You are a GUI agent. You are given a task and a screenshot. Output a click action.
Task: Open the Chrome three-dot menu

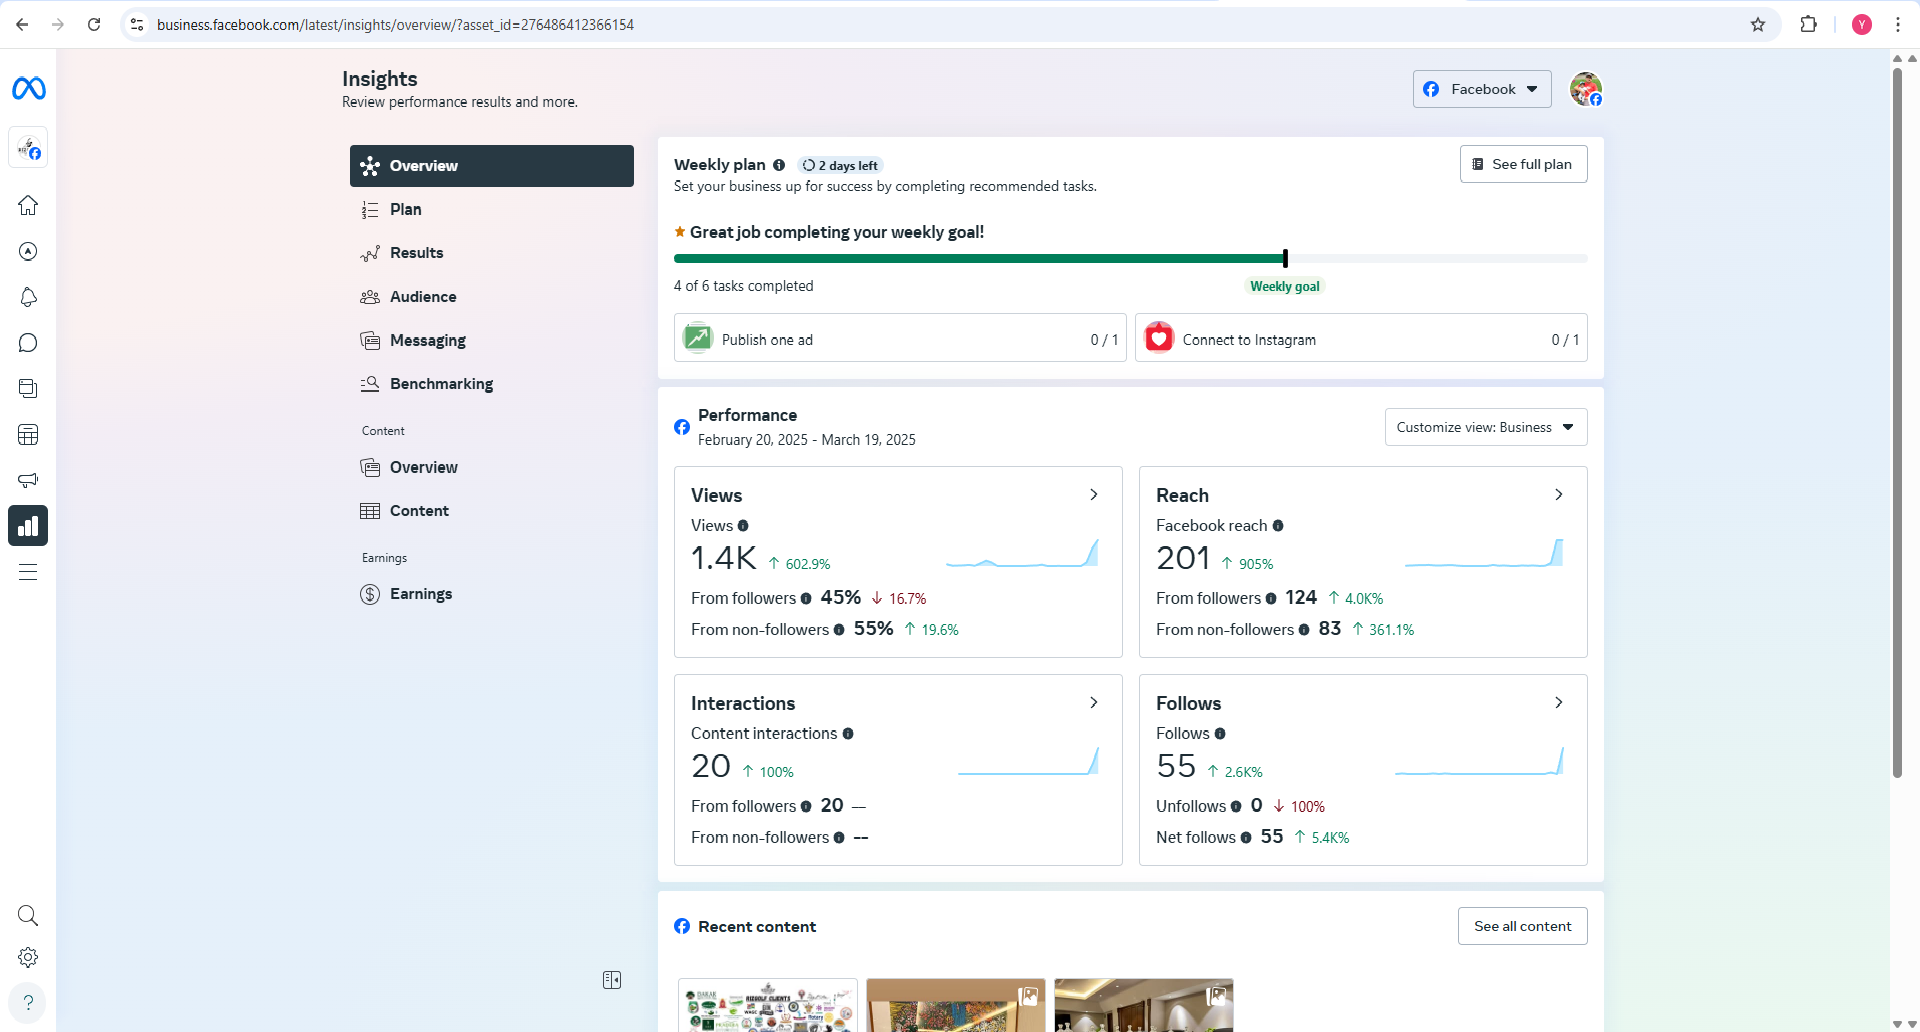pyautogui.click(x=1898, y=25)
